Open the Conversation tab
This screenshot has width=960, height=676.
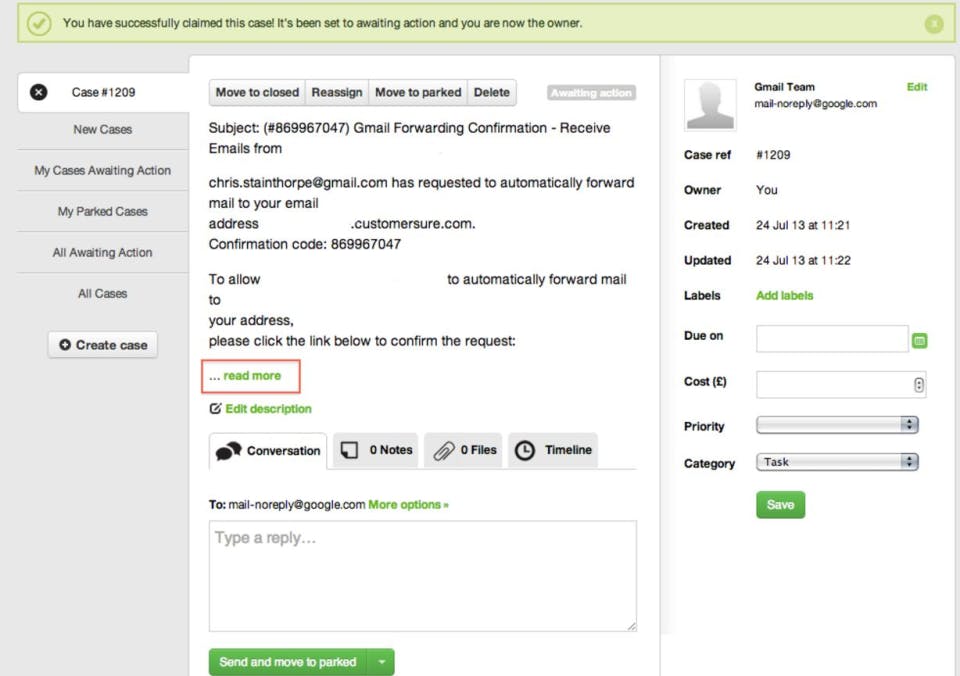(268, 451)
